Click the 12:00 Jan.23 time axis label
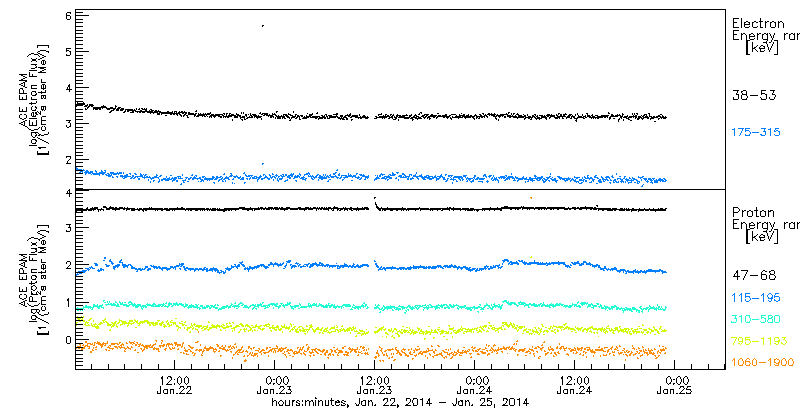The height and width of the screenshot is (410, 800). tap(375, 385)
